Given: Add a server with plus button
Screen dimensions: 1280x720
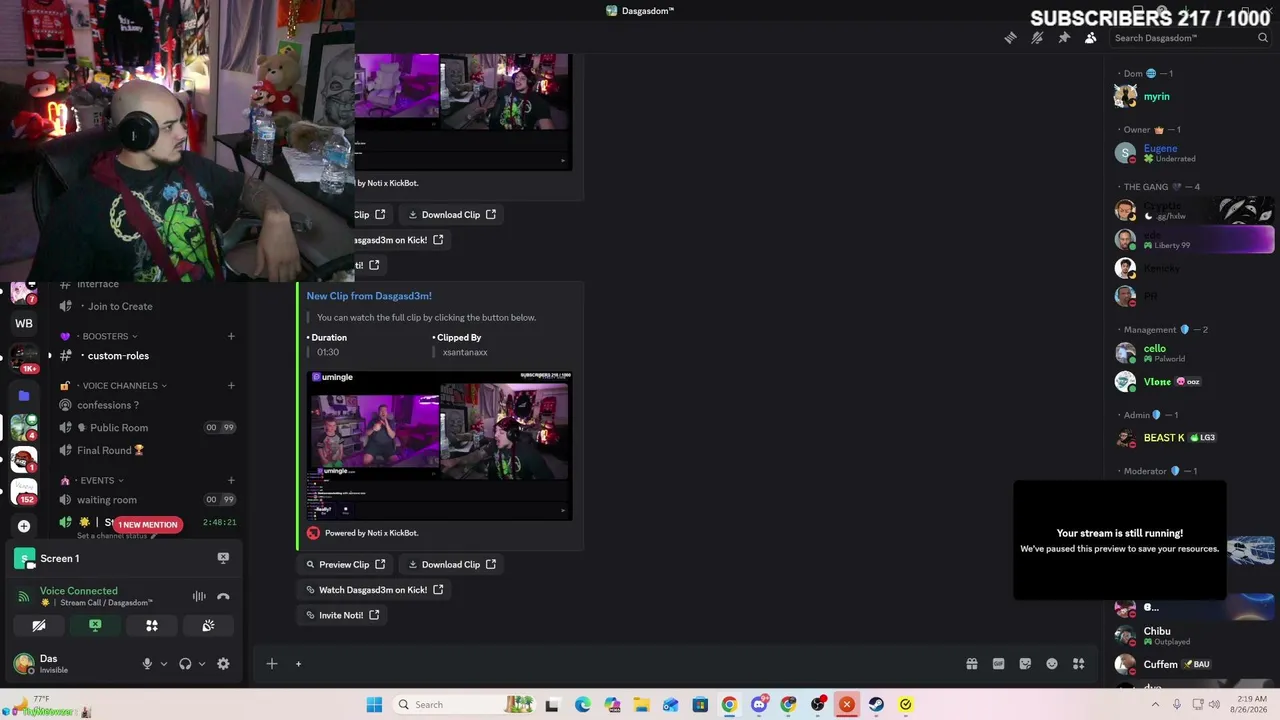Looking at the screenshot, I should [24, 526].
